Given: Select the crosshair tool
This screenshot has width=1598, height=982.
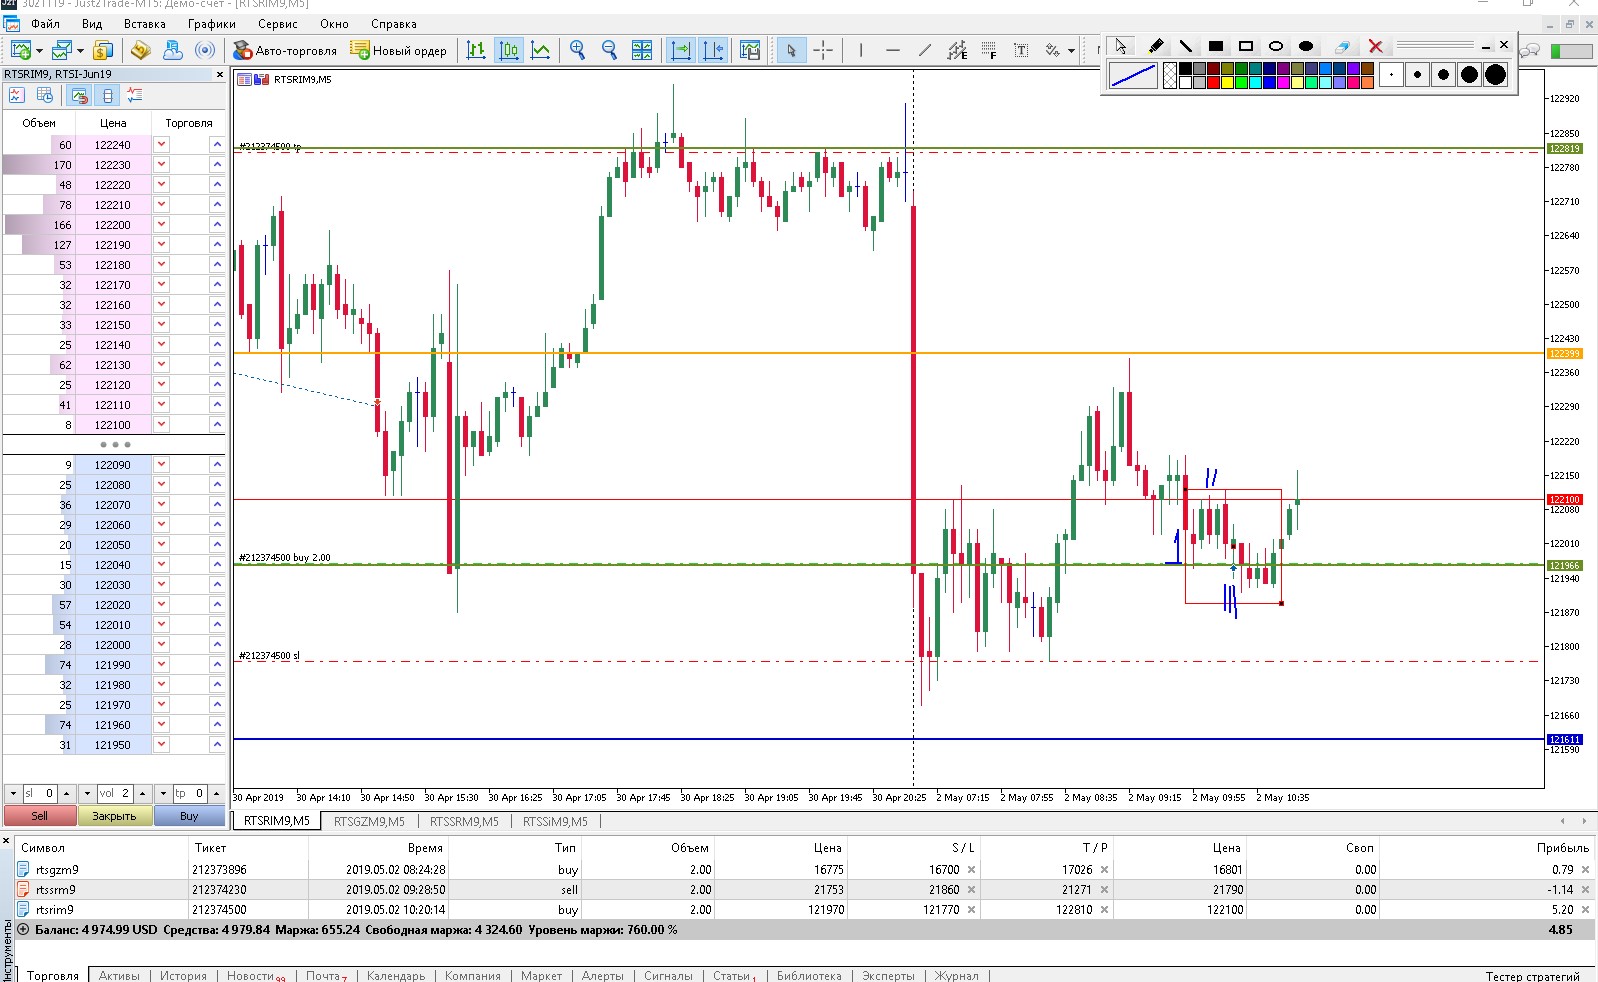Looking at the screenshot, I should coord(823,50).
